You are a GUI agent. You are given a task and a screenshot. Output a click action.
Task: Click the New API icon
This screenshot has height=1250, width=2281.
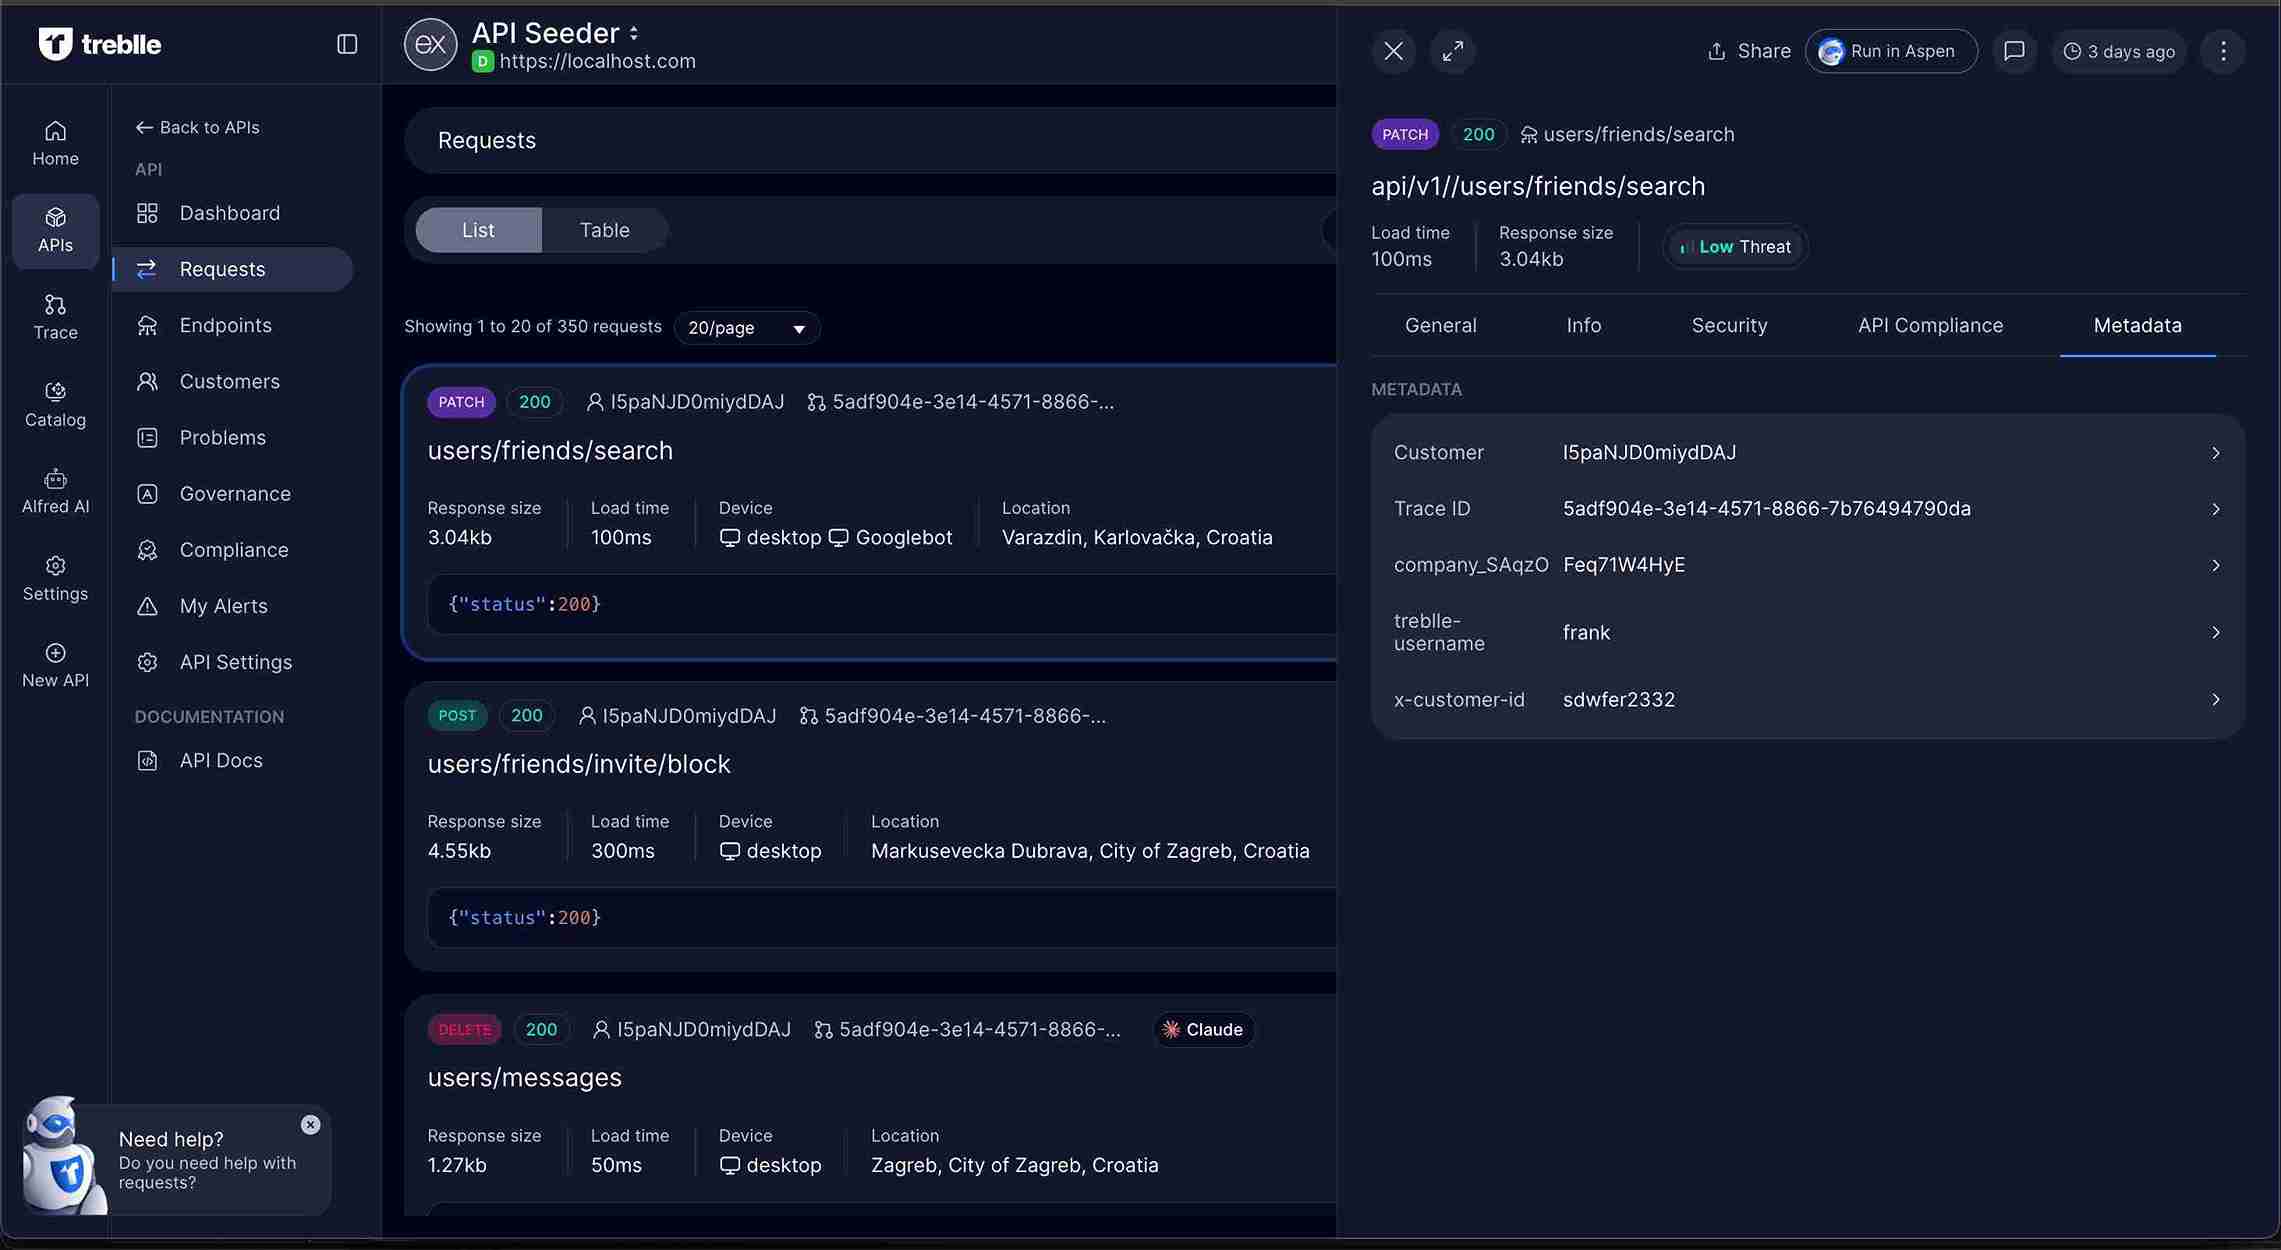click(x=55, y=665)
